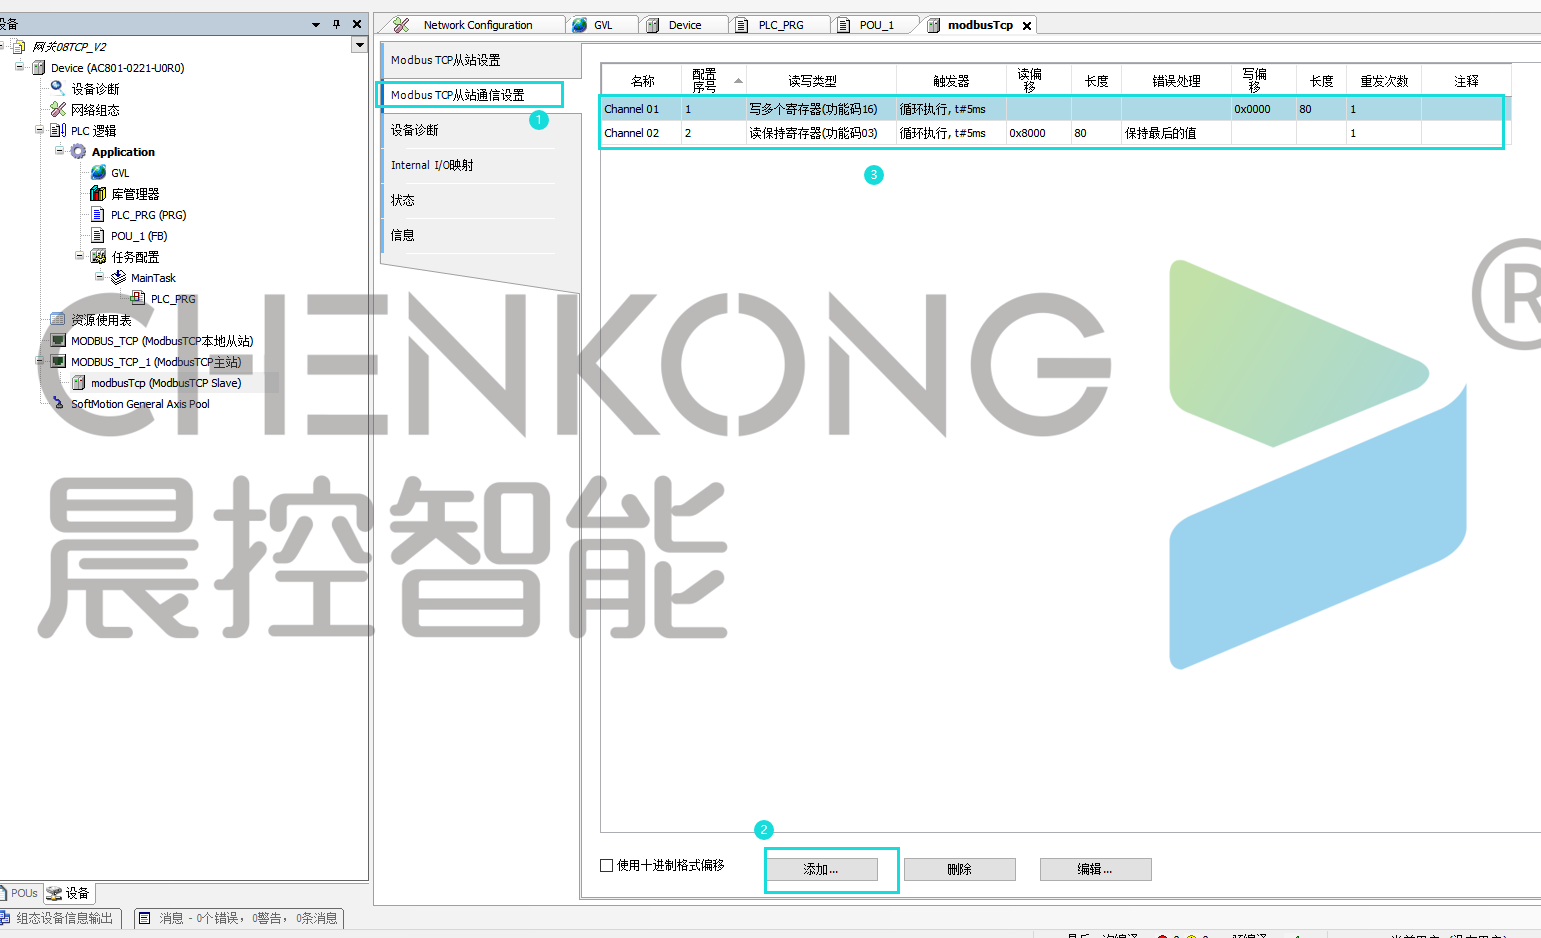The width and height of the screenshot is (1541, 938).
Task: Click the 资源使用表 table icon
Action: click(58, 319)
